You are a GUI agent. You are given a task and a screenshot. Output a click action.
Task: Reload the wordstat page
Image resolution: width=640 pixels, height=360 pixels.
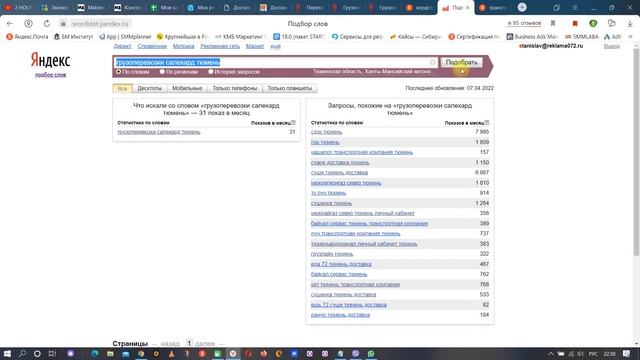47,24
